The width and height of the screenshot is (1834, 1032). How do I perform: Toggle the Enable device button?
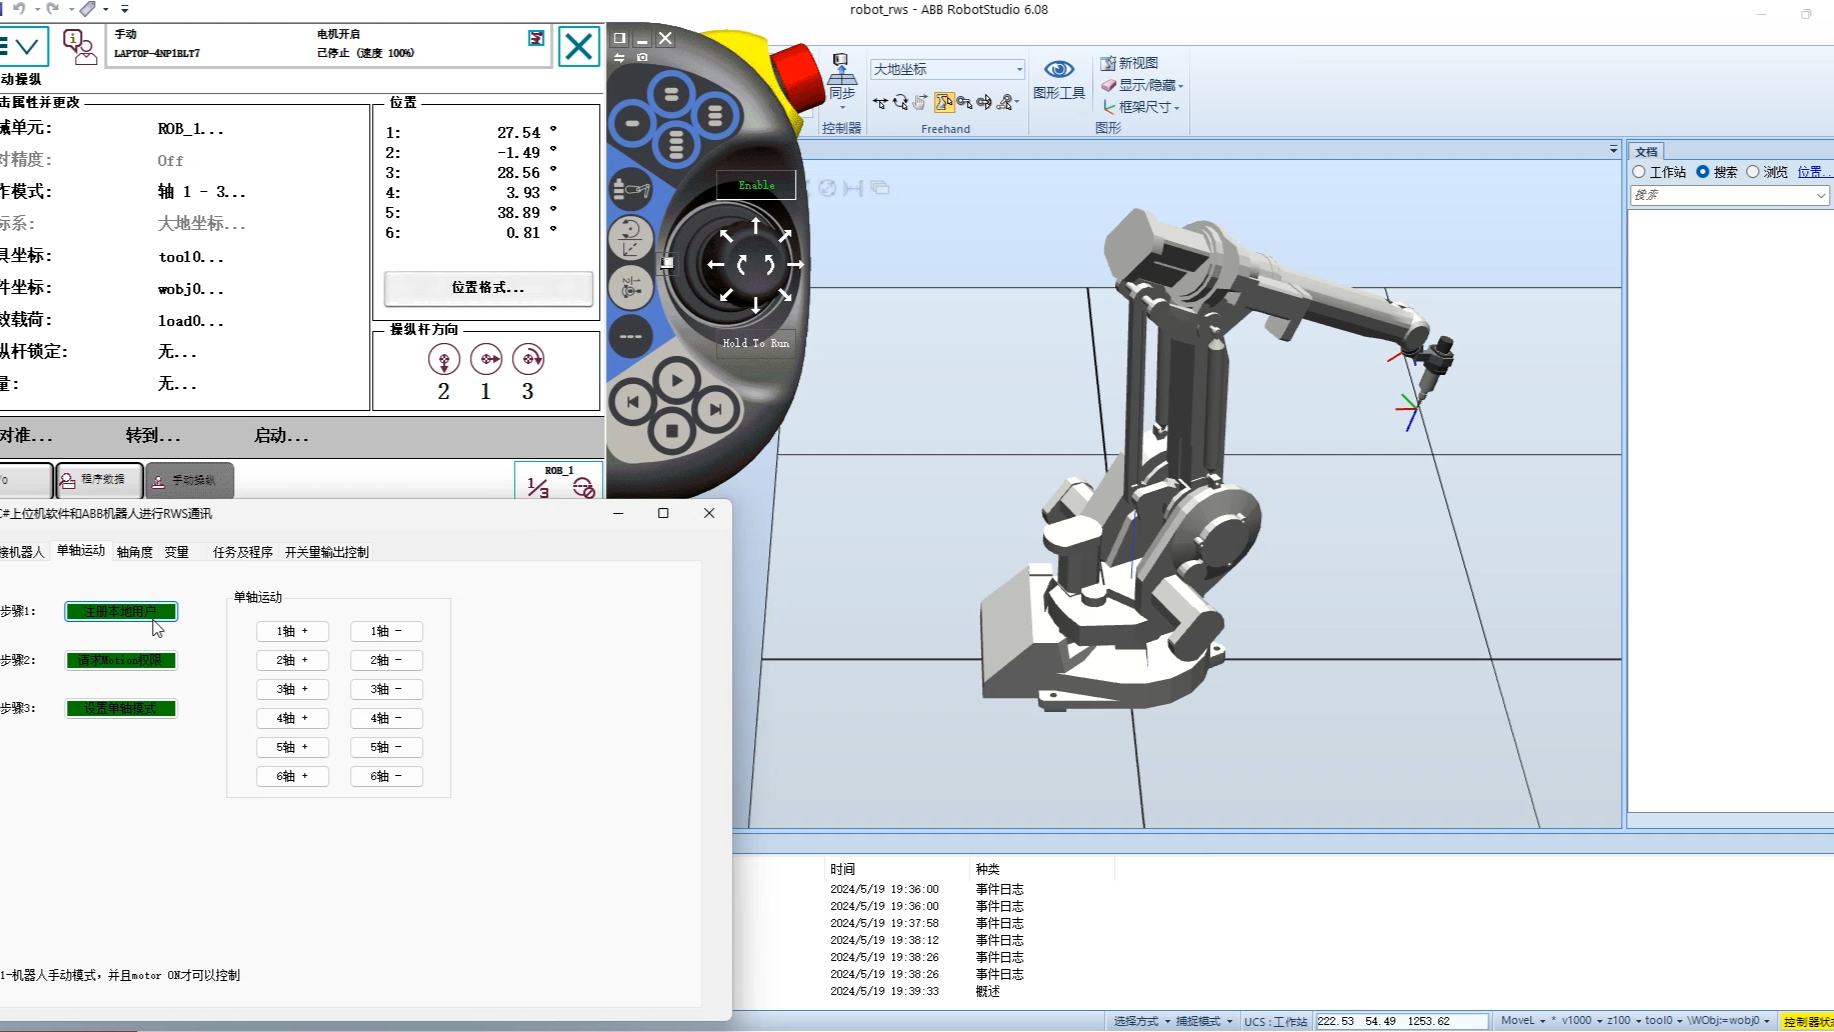(756, 185)
